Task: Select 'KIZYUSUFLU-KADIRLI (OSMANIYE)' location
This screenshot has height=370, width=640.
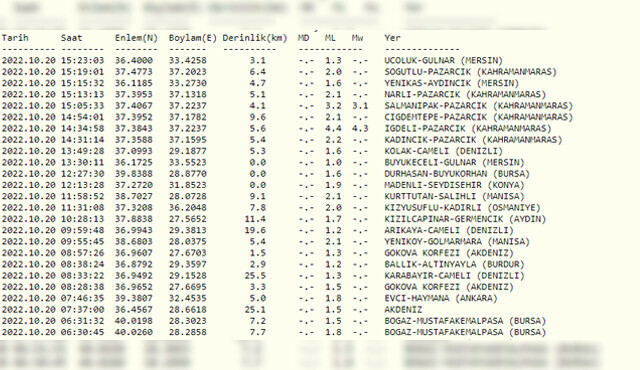Action: click(462, 208)
